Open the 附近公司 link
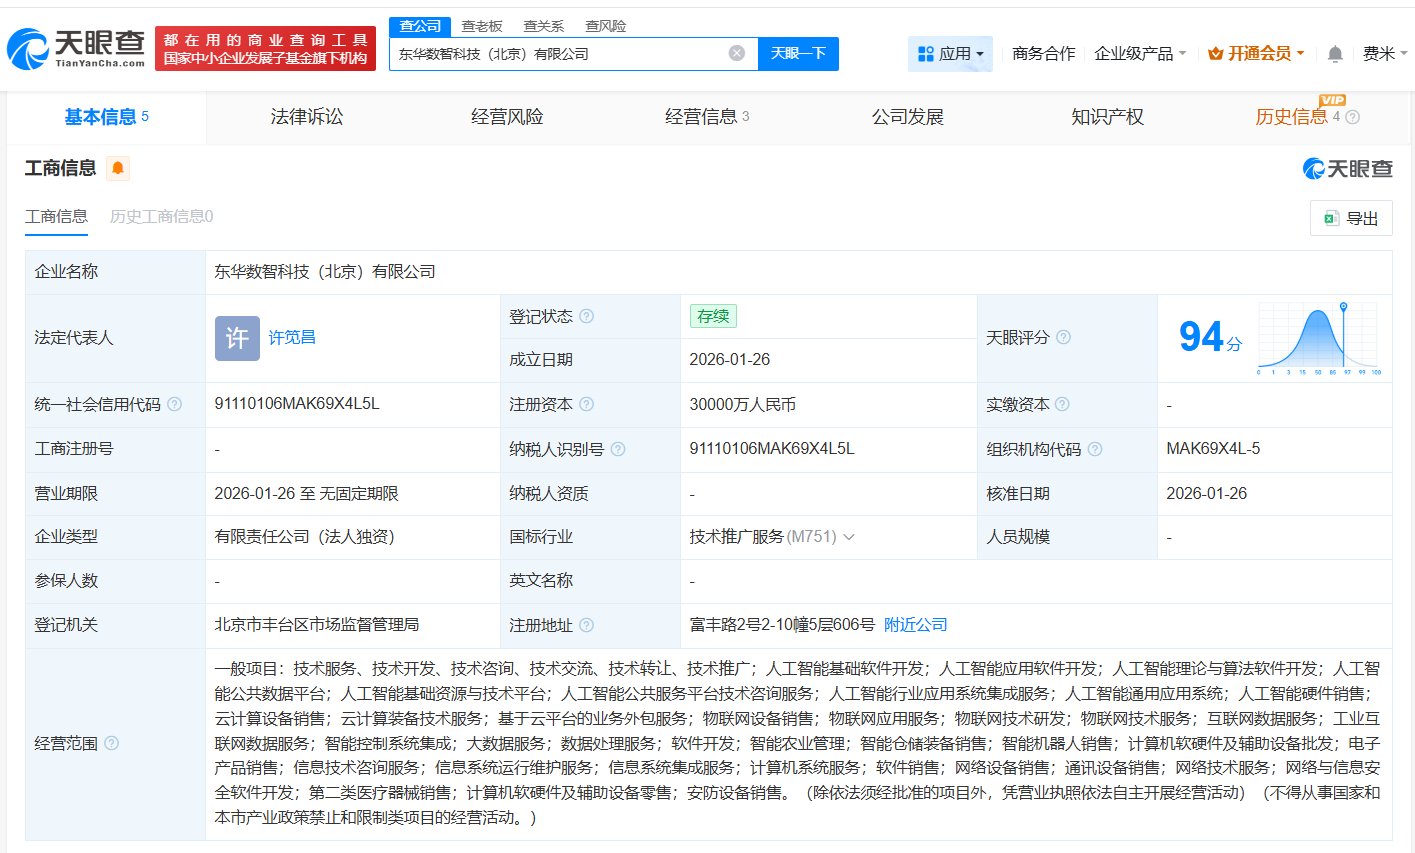The image size is (1415, 853). coord(915,625)
